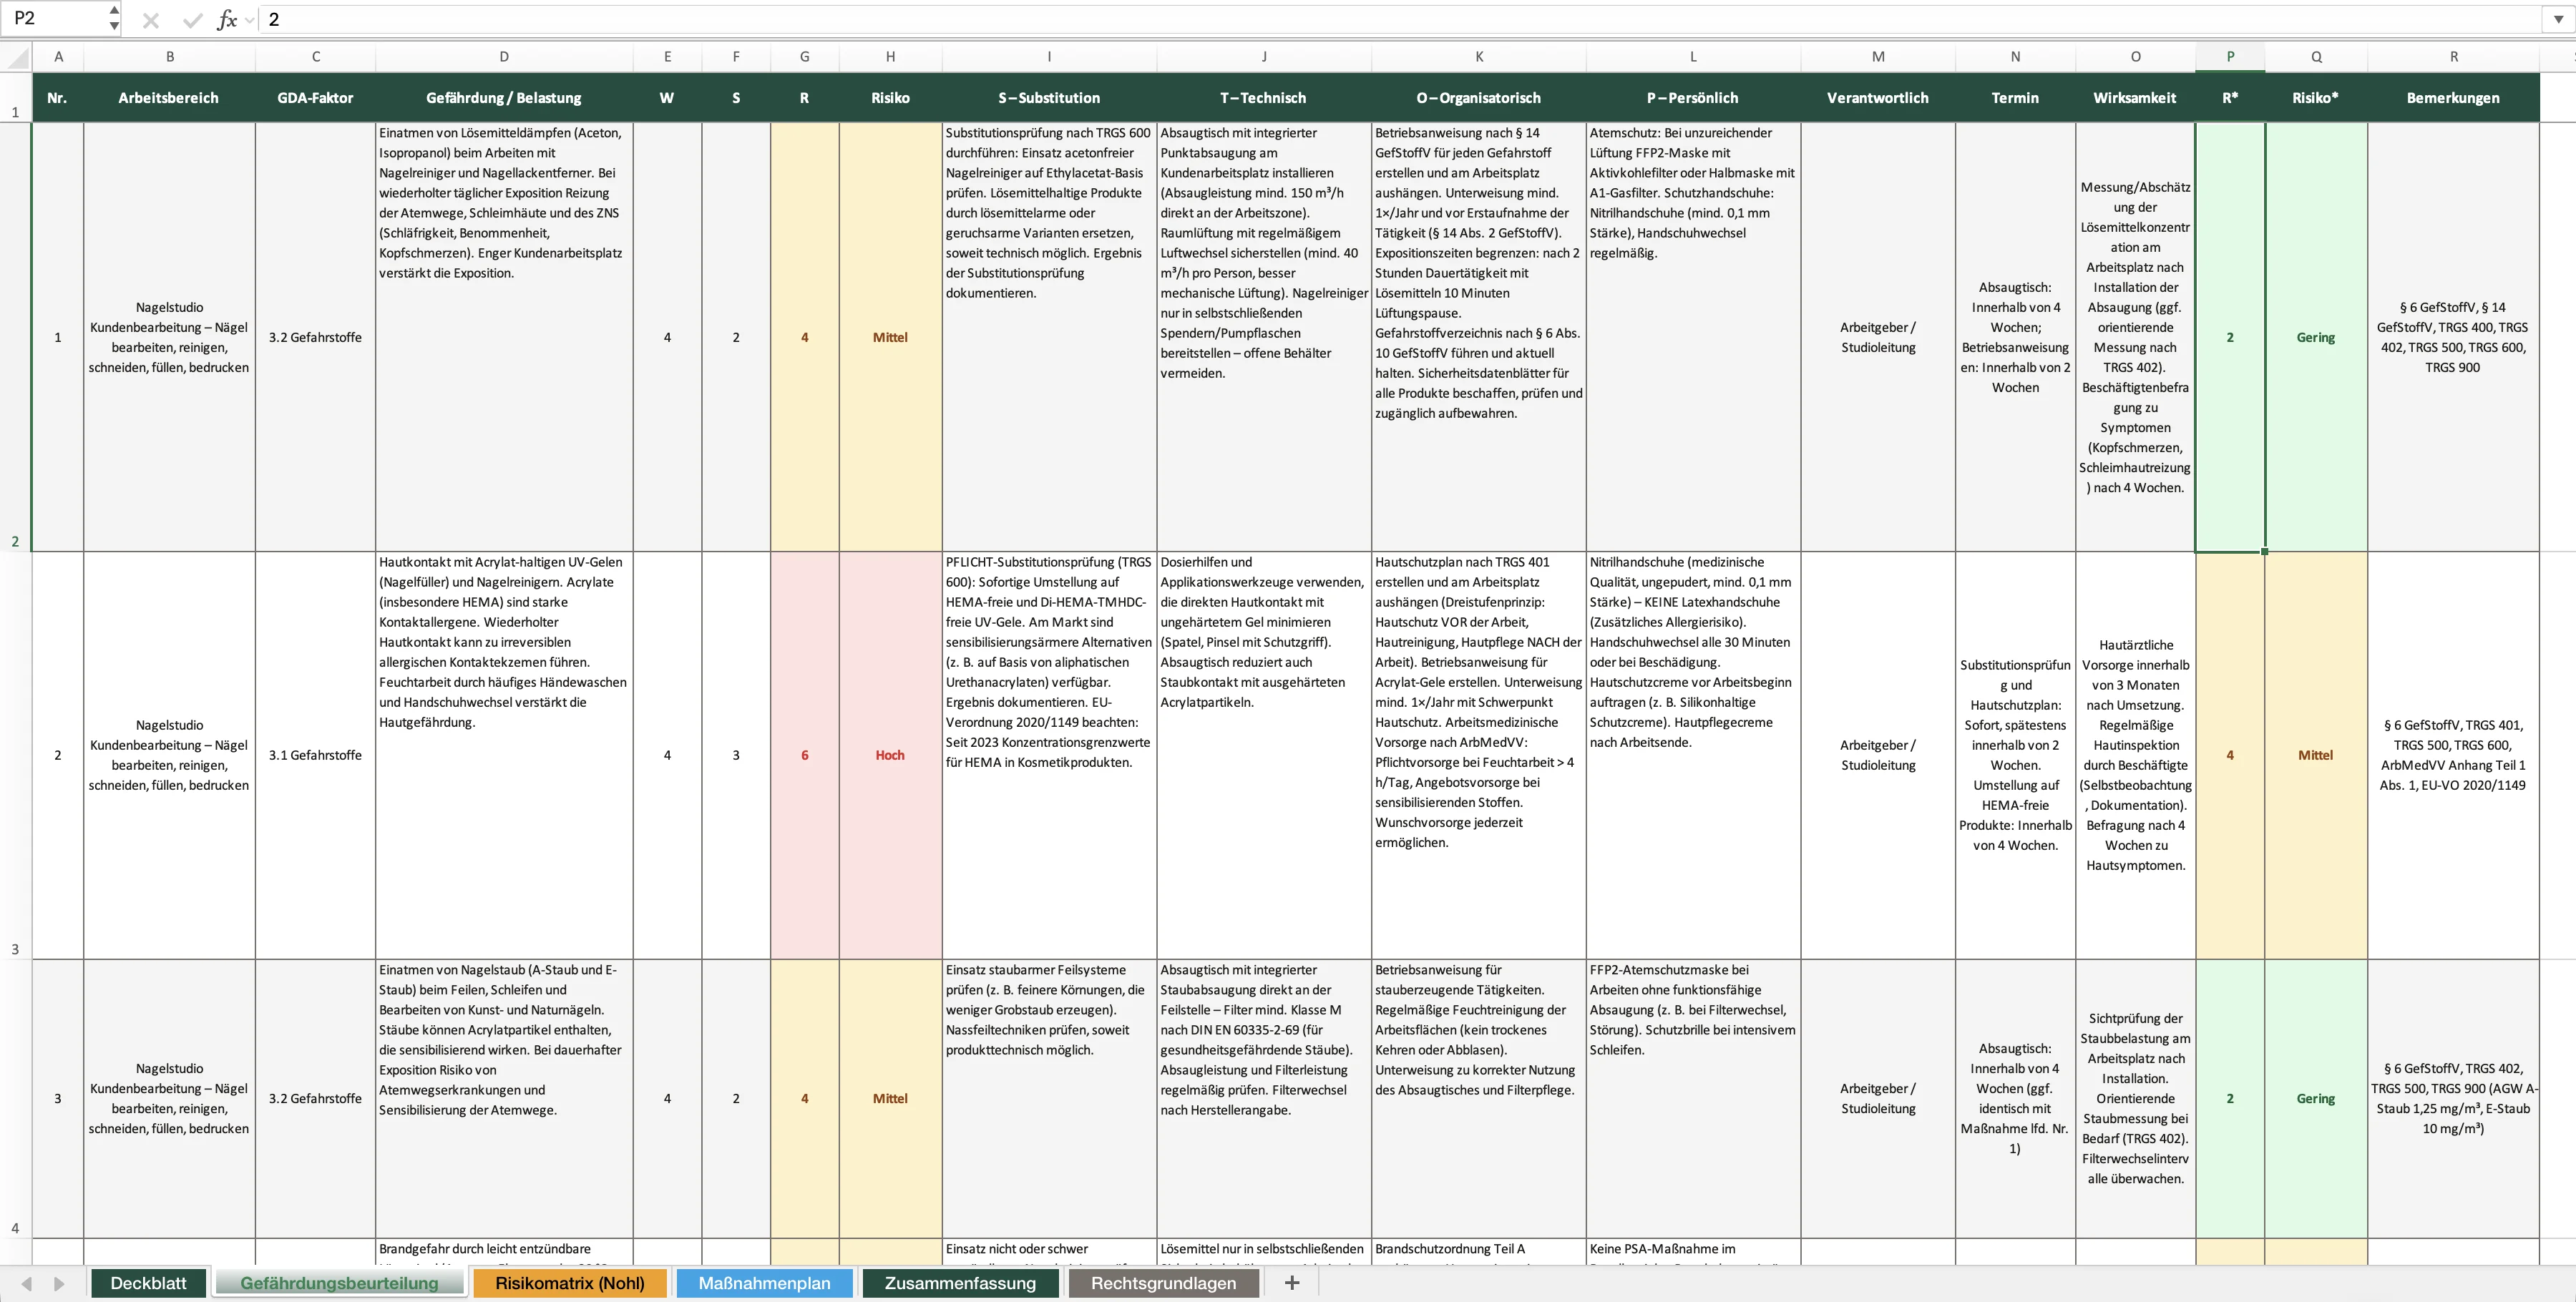The width and height of the screenshot is (2576, 1302).
Task: View the Rechtsgrundlagen sheet
Action: [1161, 1283]
